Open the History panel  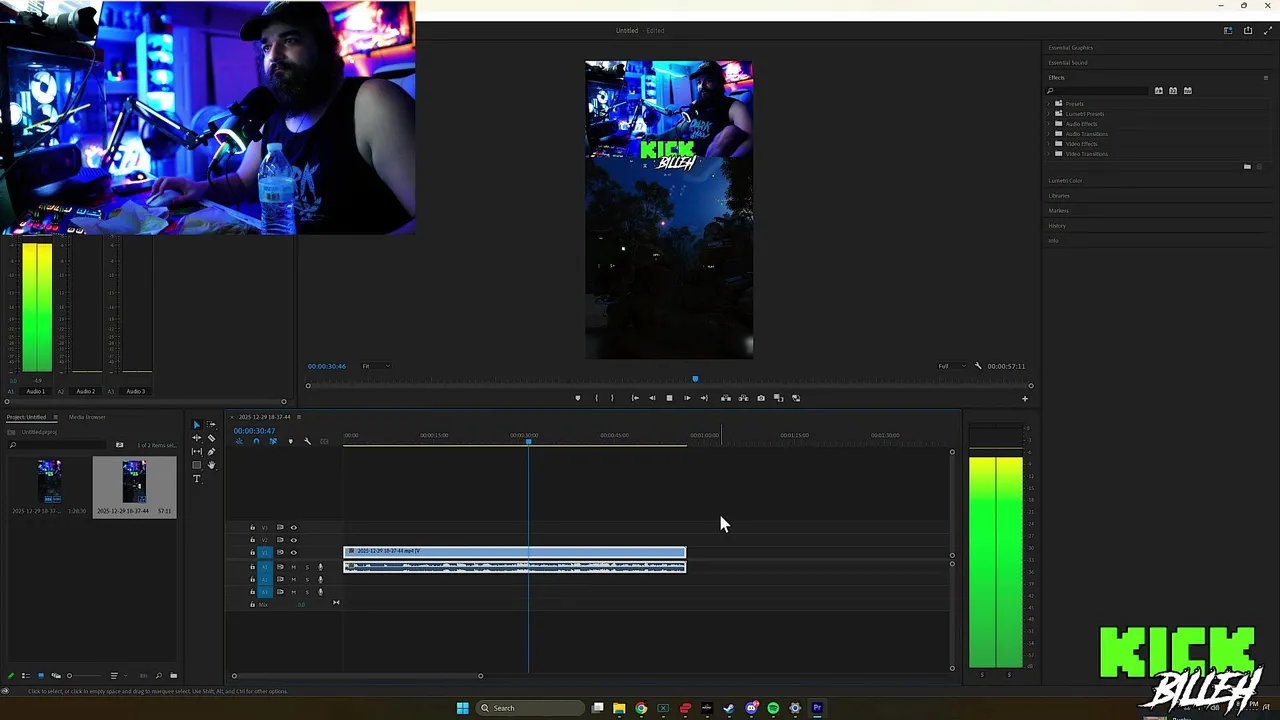point(1057,226)
